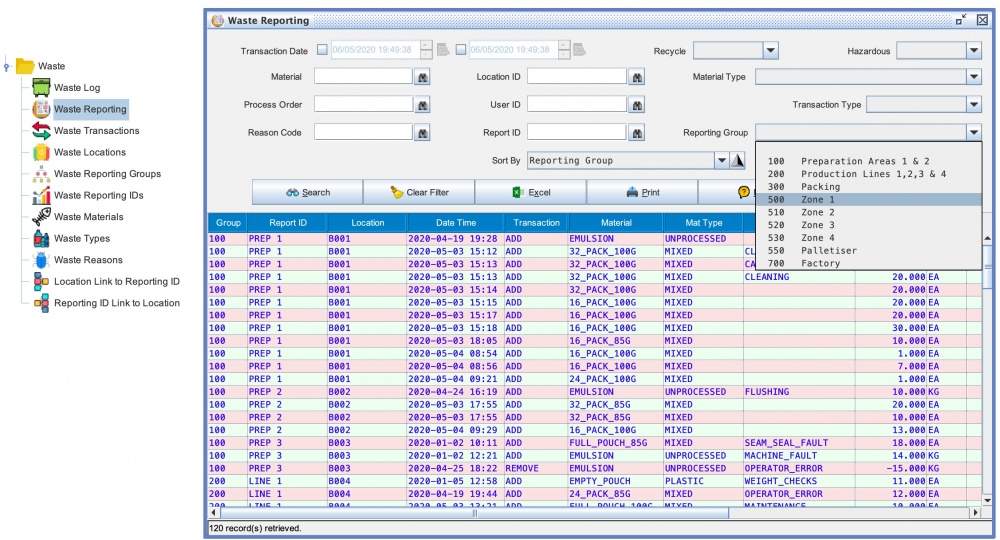This screenshot has width=1000, height=540.
Task: Click binoculars lookup next to Location ID
Action: [x=636, y=77]
